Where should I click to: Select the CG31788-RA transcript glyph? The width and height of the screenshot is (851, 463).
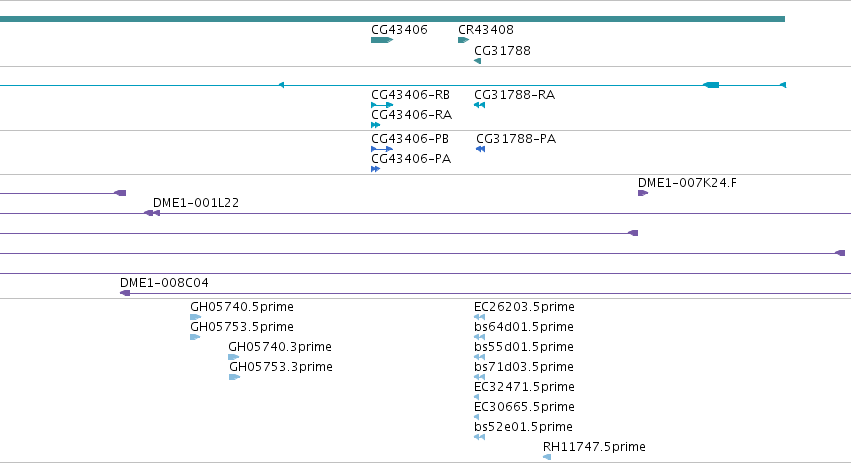pos(480,105)
